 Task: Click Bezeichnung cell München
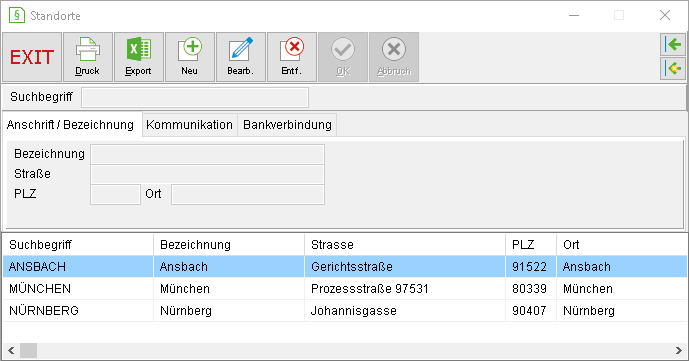229,289
